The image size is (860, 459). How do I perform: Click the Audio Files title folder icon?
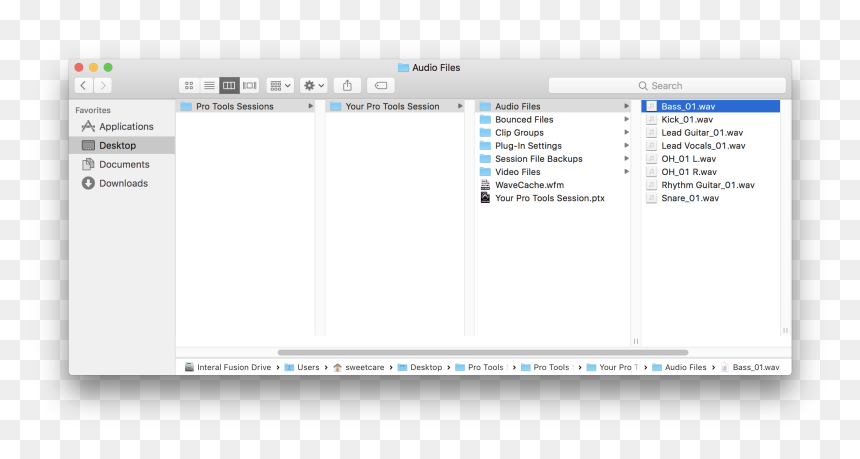tap(403, 67)
